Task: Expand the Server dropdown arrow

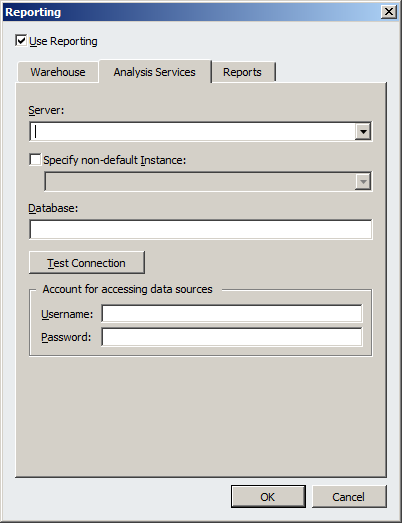Action: (x=363, y=131)
